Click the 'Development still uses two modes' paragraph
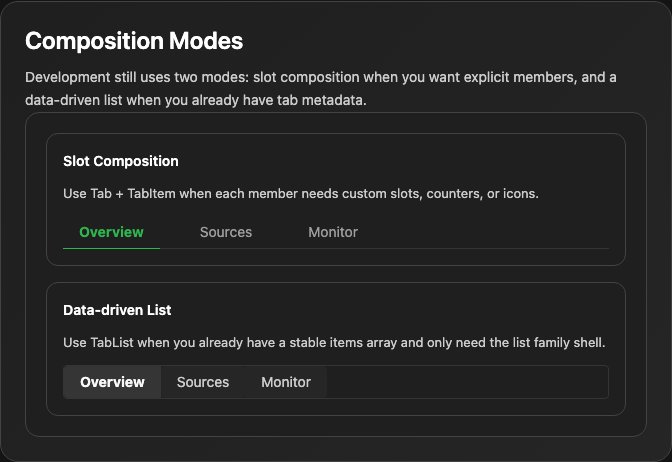The width and height of the screenshot is (672, 462). [x=321, y=88]
